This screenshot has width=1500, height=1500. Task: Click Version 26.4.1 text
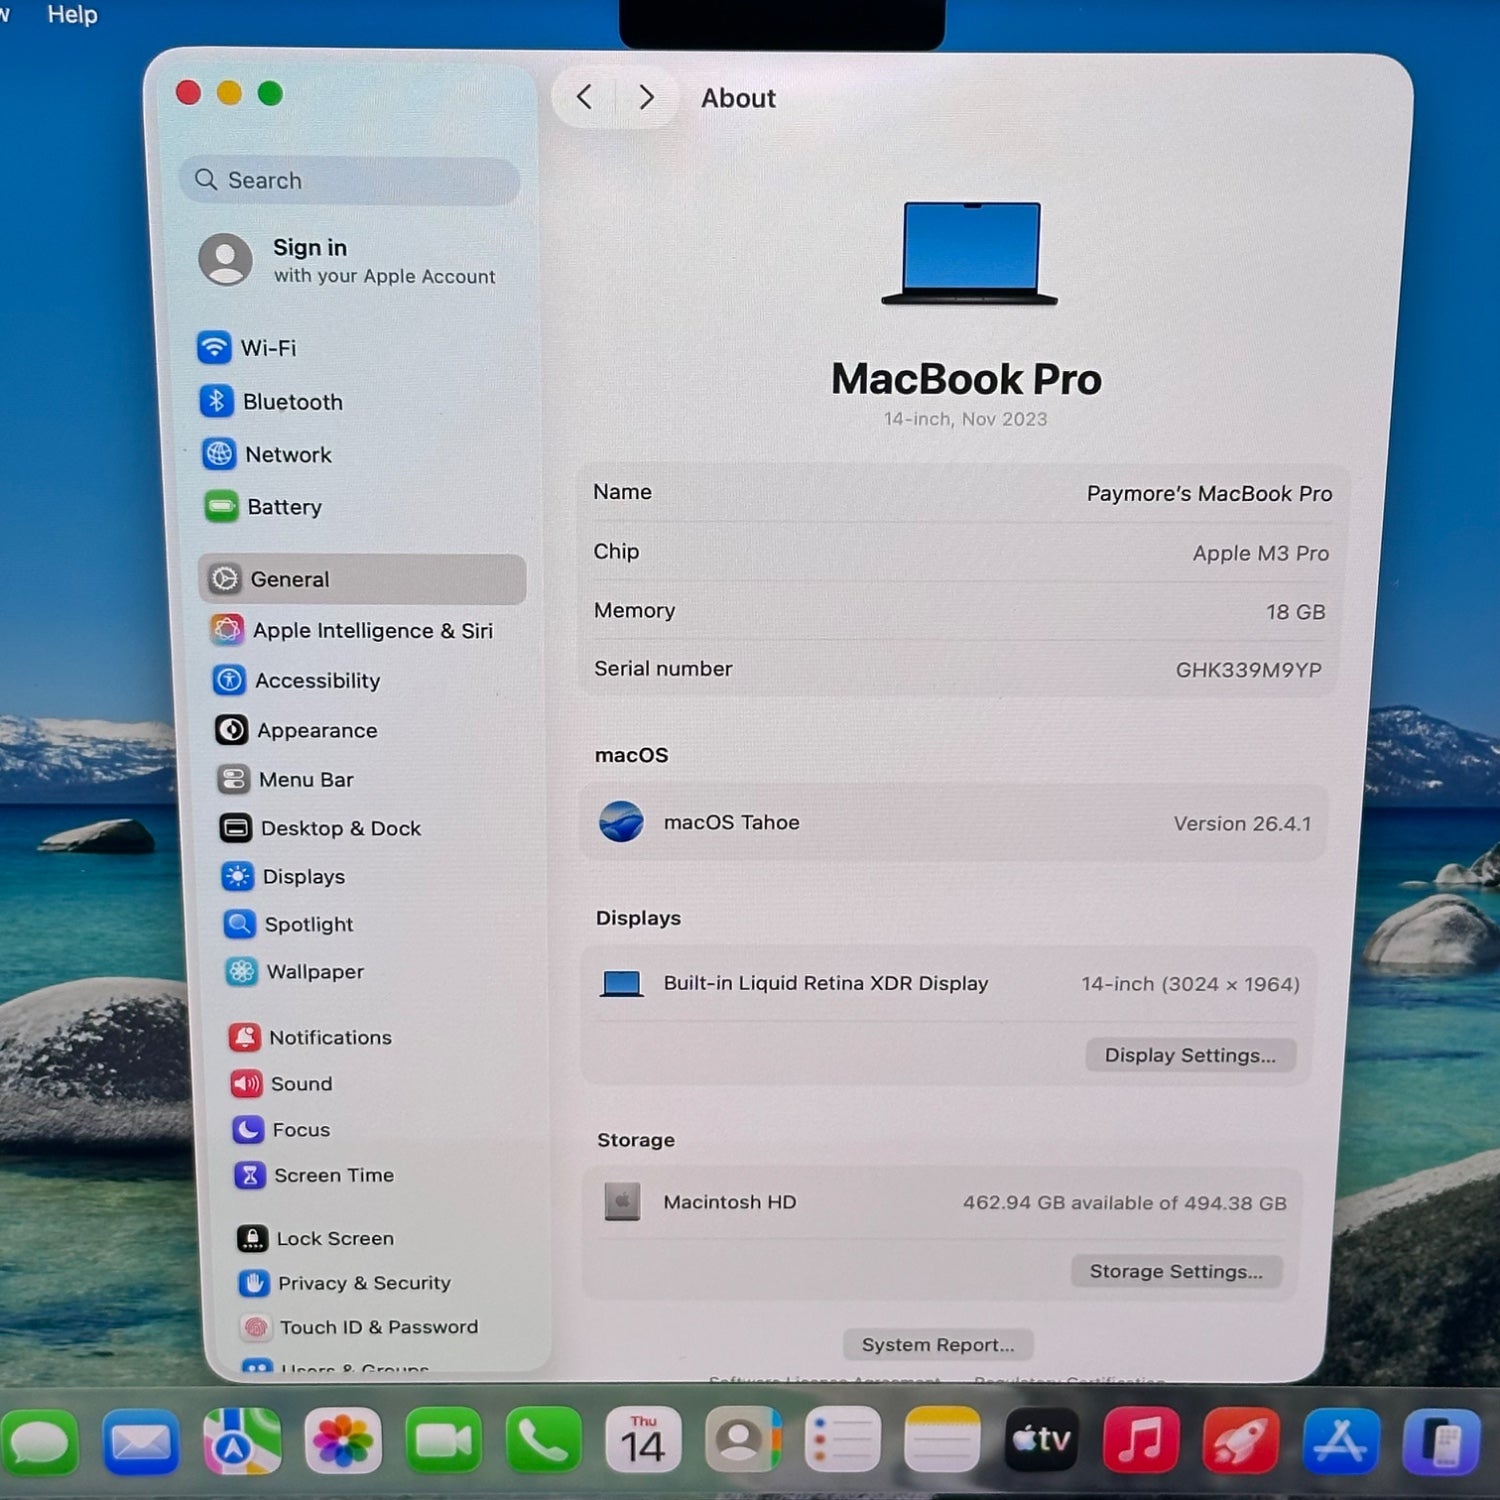(x=1242, y=824)
